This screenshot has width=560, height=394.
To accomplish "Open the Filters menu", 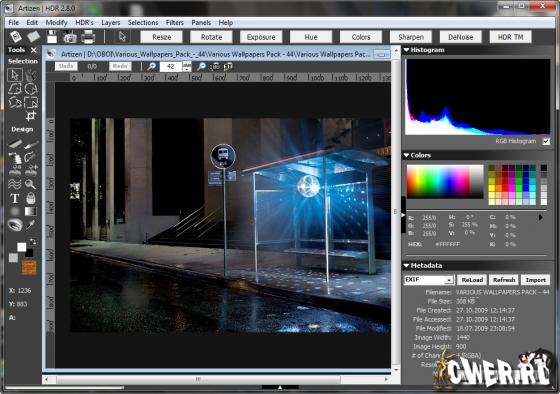I will 175,23.
